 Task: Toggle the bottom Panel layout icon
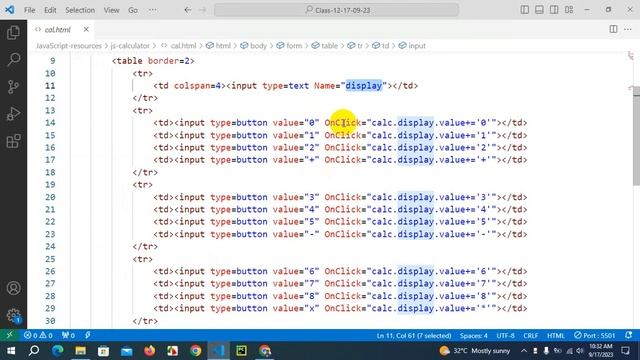pyautogui.click(x=539, y=10)
